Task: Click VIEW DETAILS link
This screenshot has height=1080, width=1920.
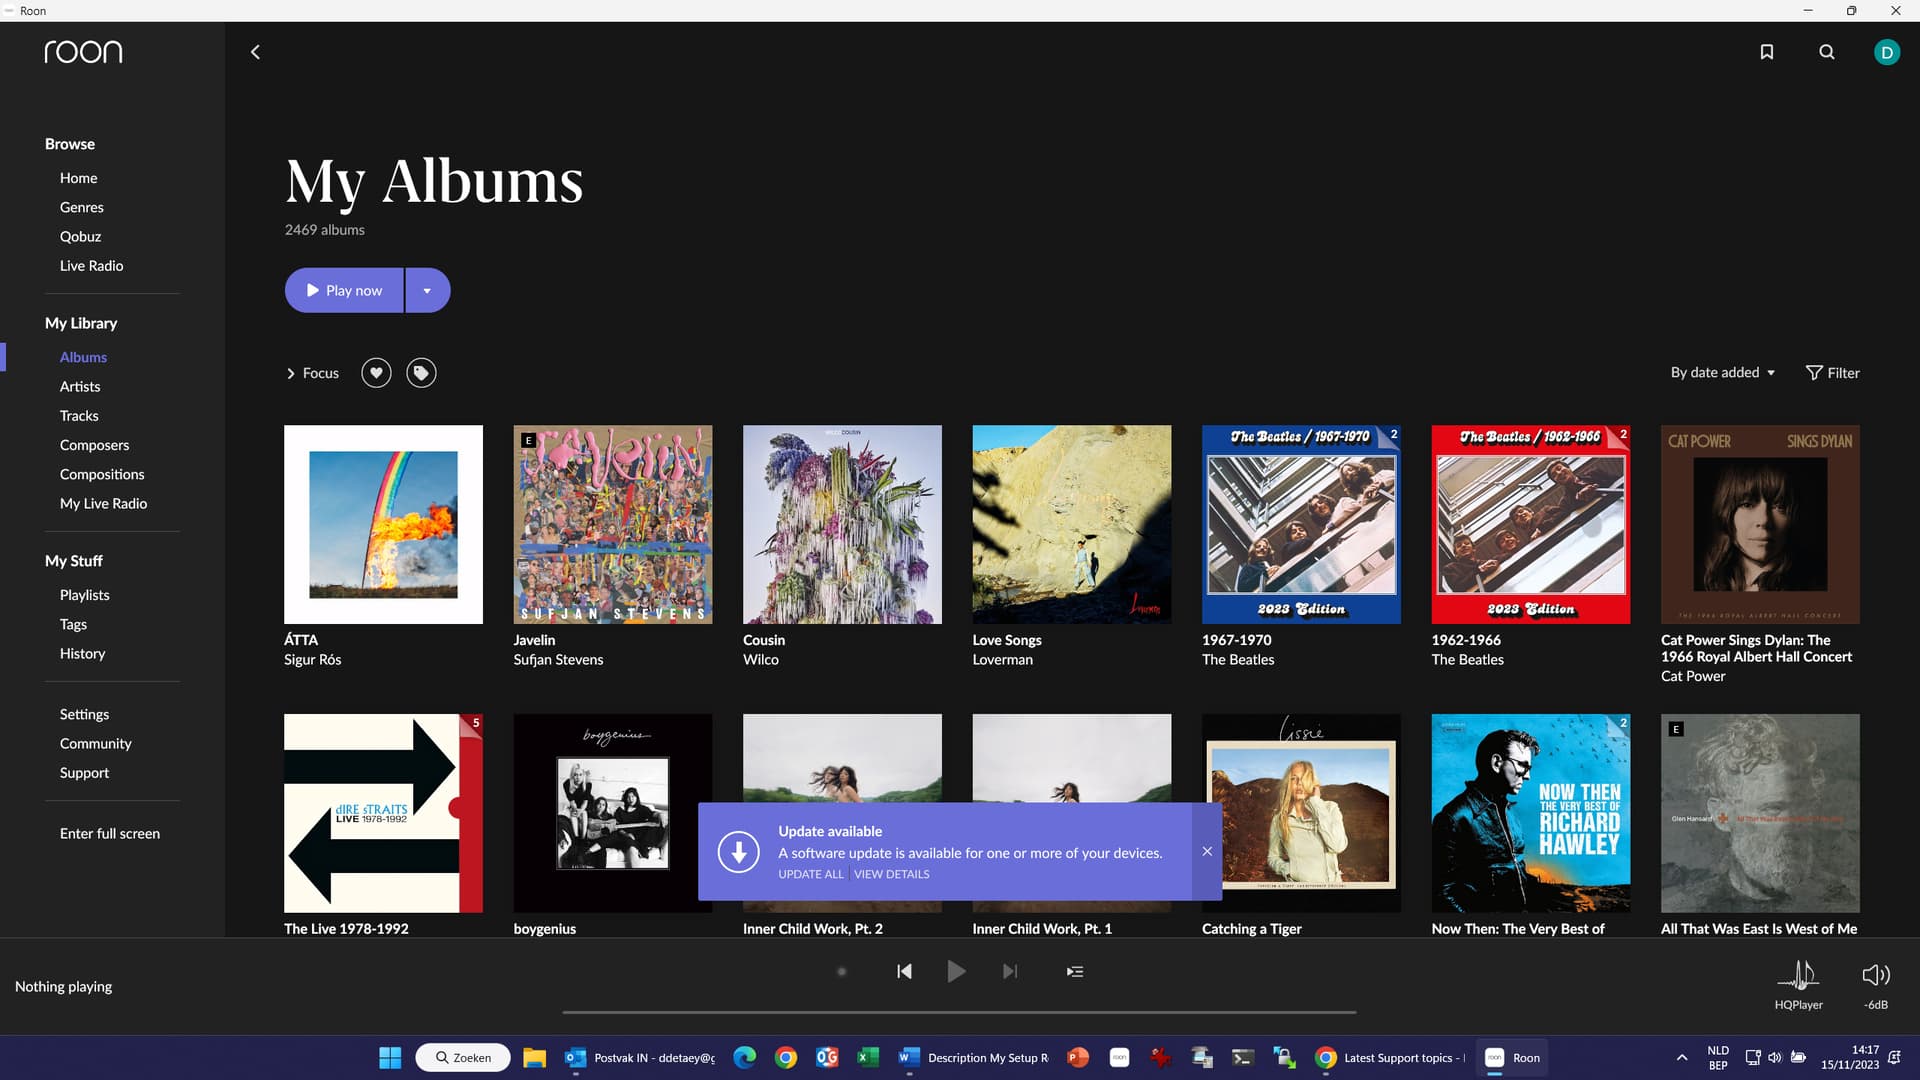Action: pos(892,874)
